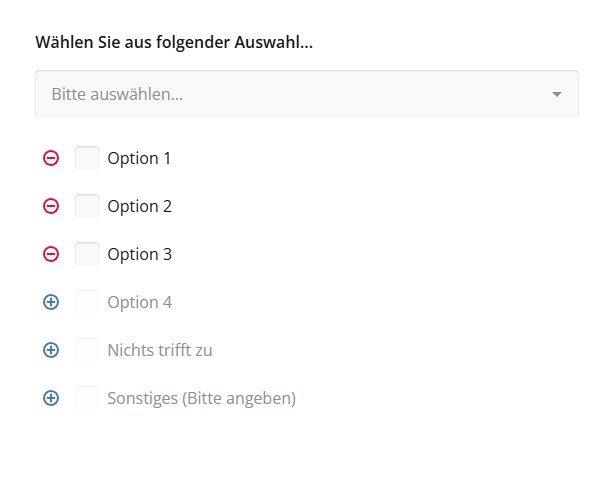Click the plus icon beside Nichts trifft zu
This screenshot has height=478, width=605.
tap(51, 350)
